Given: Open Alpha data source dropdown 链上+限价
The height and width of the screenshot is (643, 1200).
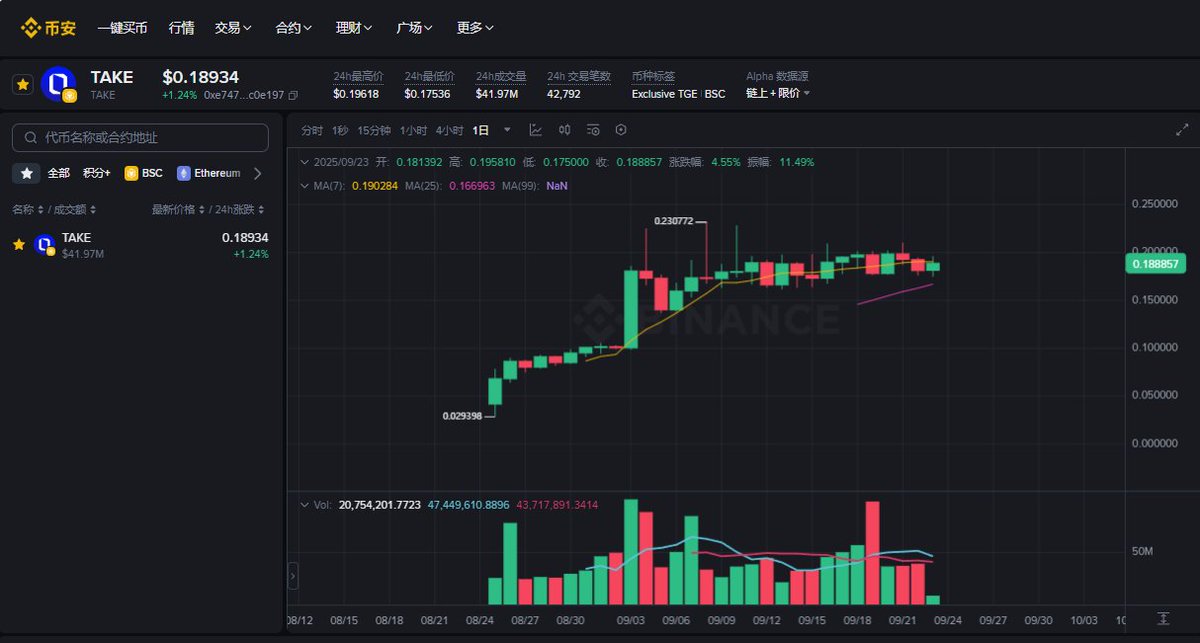Looking at the screenshot, I should pyautogui.click(x=778, y=93).
